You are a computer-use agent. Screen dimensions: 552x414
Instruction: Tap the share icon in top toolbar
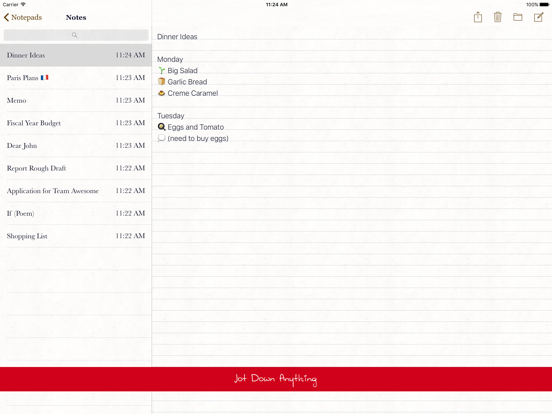pyautogui.click(x=478, y=17)
